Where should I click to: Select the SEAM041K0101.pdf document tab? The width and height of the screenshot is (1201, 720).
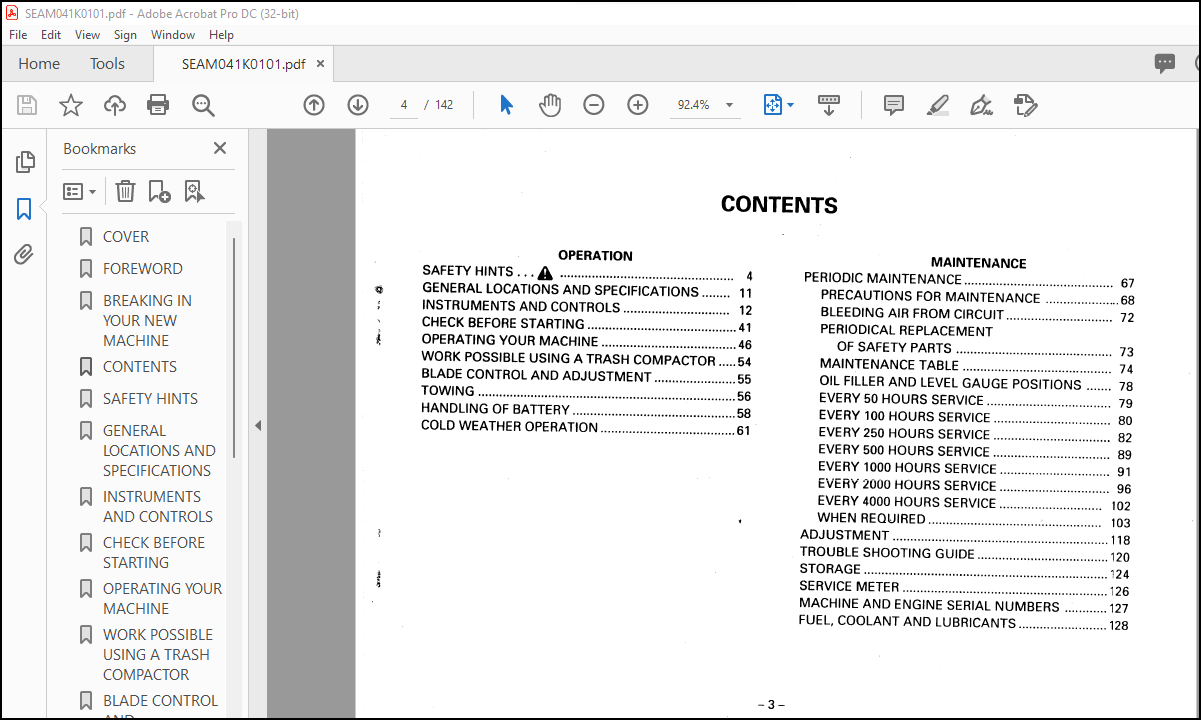(243, 64)
